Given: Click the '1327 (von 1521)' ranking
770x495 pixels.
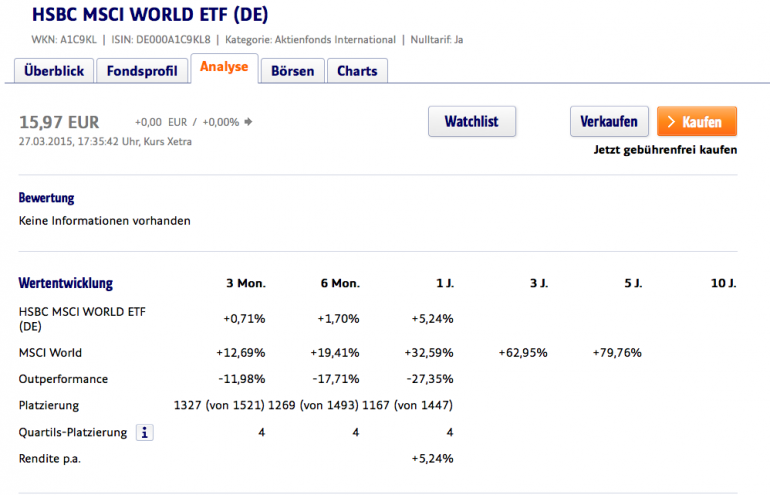Looking at the screenshot, I should (x=219, y=406).
